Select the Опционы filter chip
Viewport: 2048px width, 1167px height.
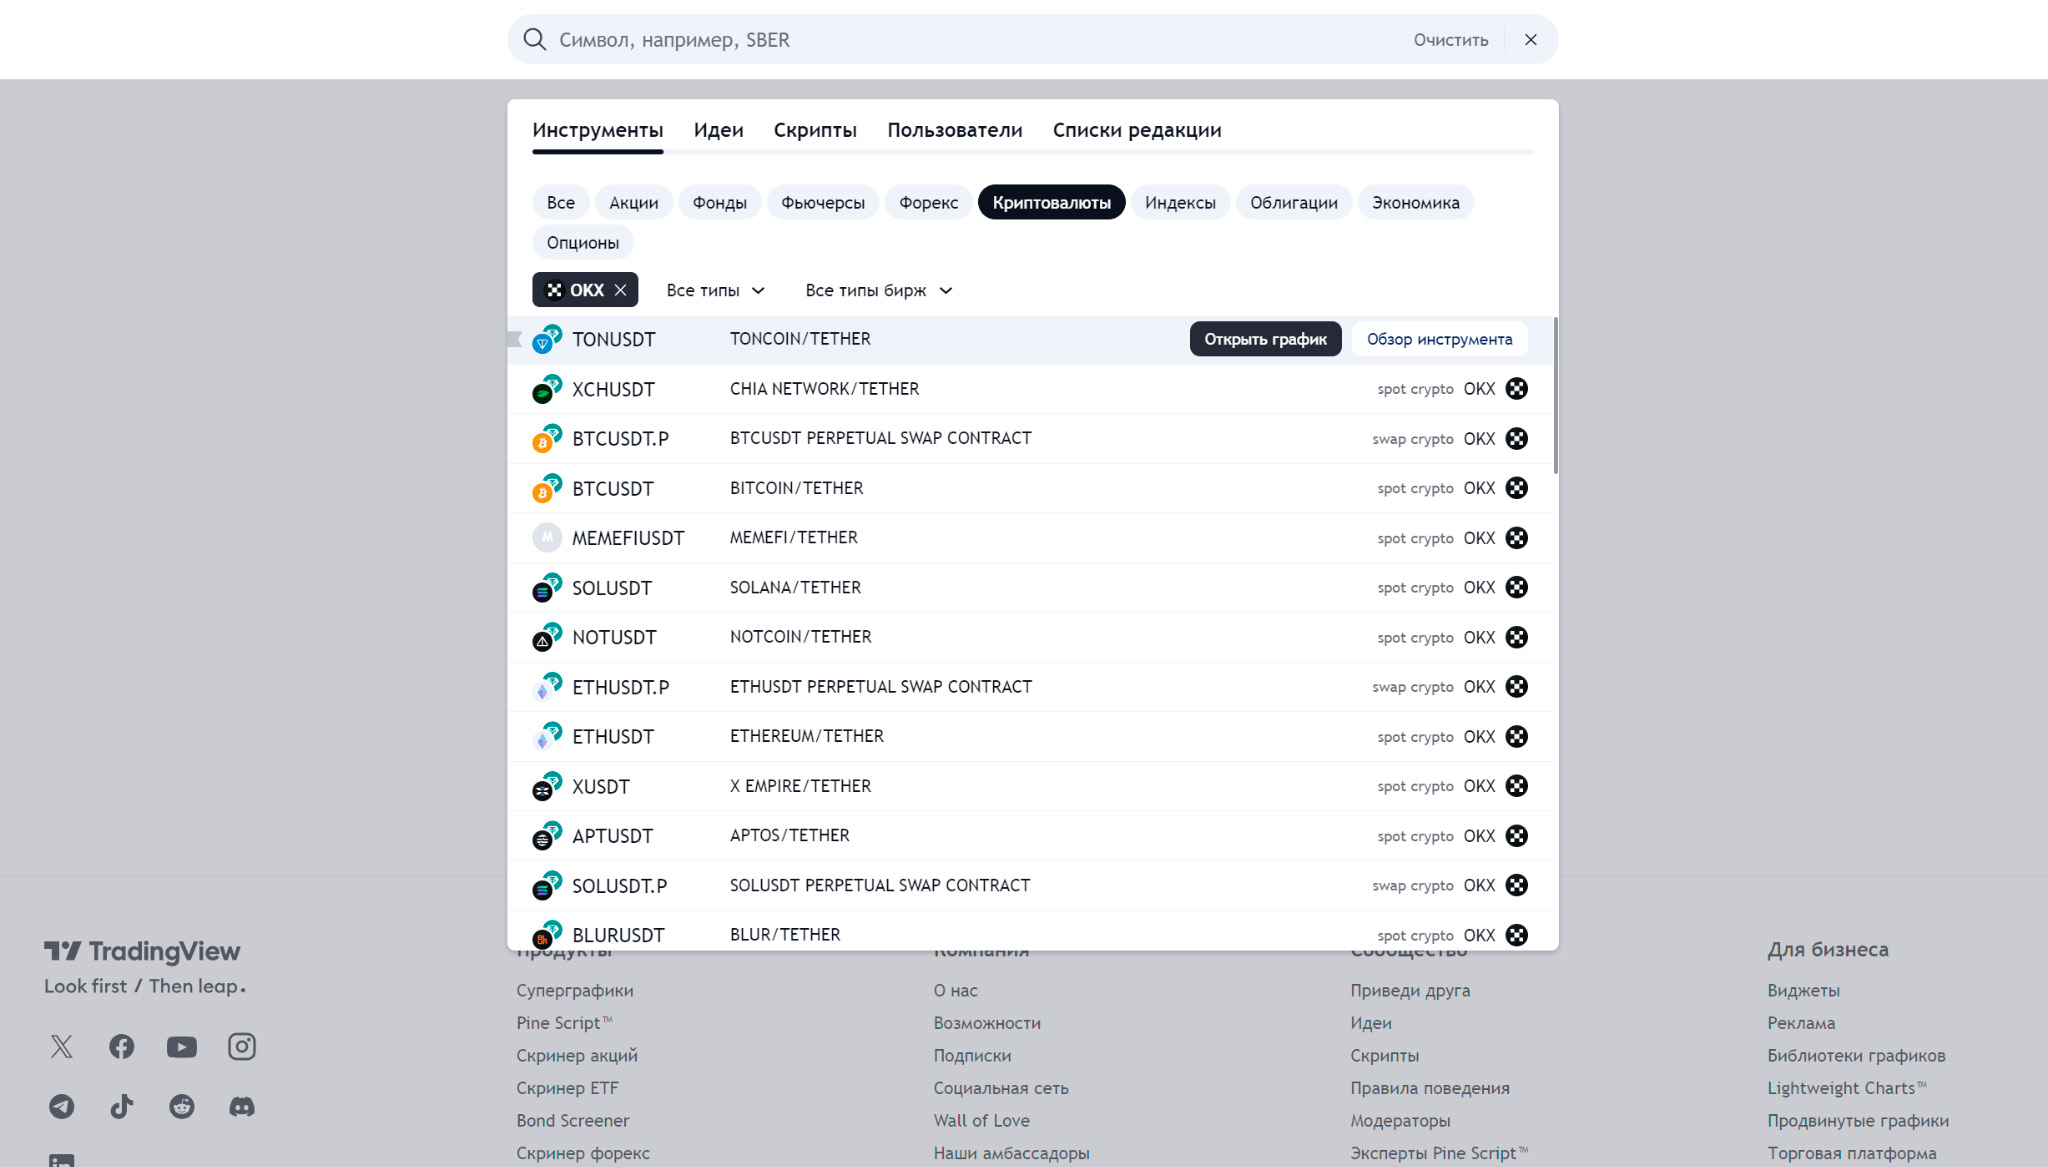[583, 243]
